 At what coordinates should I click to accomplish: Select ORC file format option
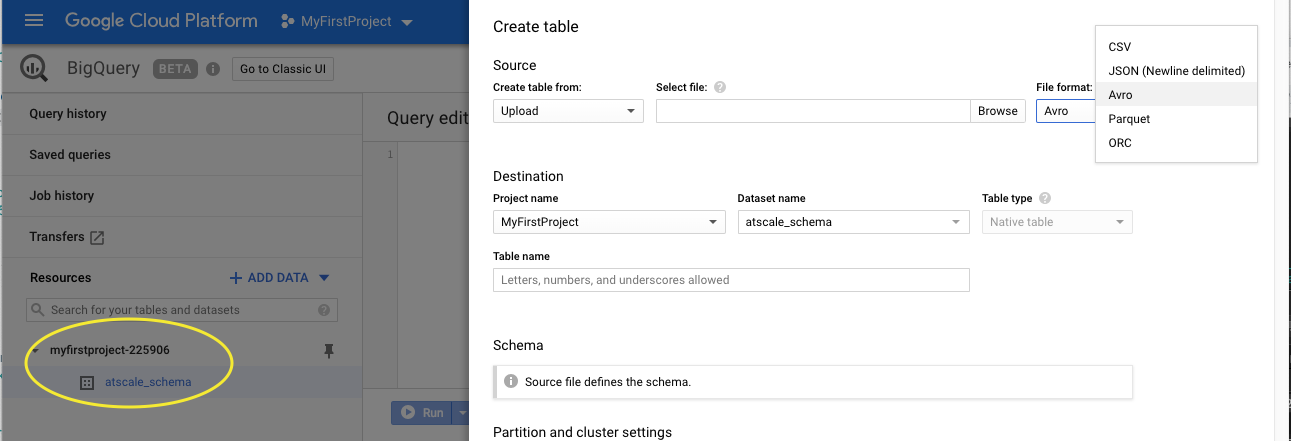[x=1120, y=143]
